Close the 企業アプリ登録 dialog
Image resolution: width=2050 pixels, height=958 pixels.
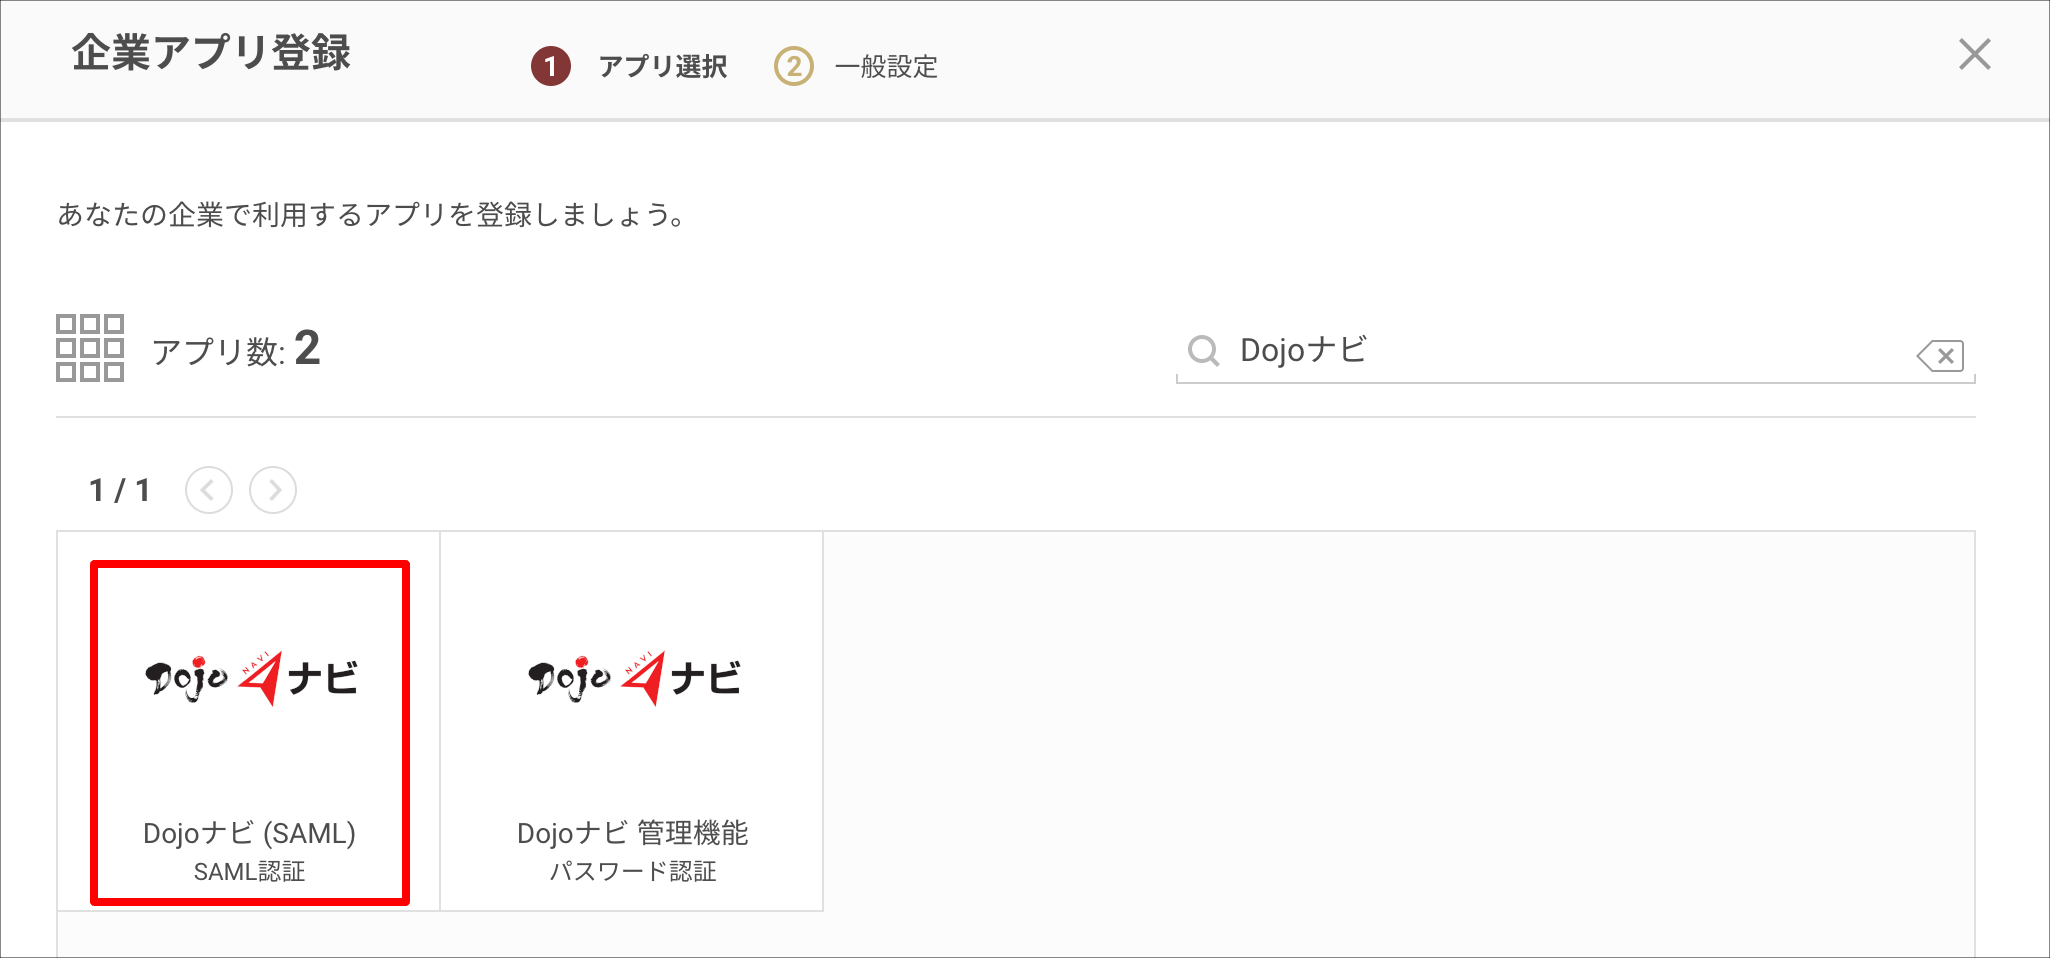pyautogui.click(x=1974, y=54)
